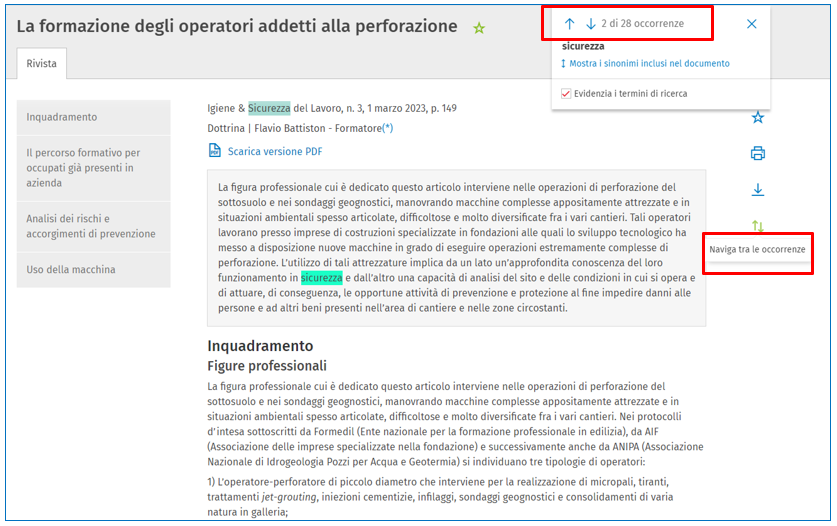Image resolution: width=837 pixels, height=526 pixels.
Task: Expand 'Mostra i sinonimi inclusi nel documento'
Action: (645, 64)
